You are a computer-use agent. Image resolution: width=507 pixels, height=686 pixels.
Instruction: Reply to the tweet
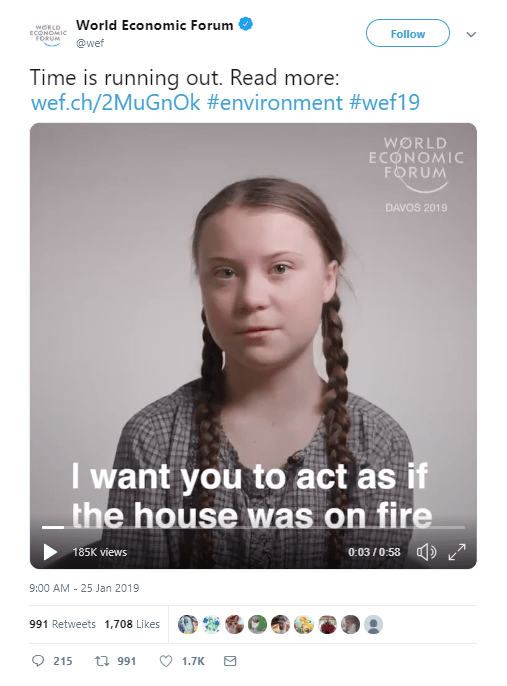point(38,661)
